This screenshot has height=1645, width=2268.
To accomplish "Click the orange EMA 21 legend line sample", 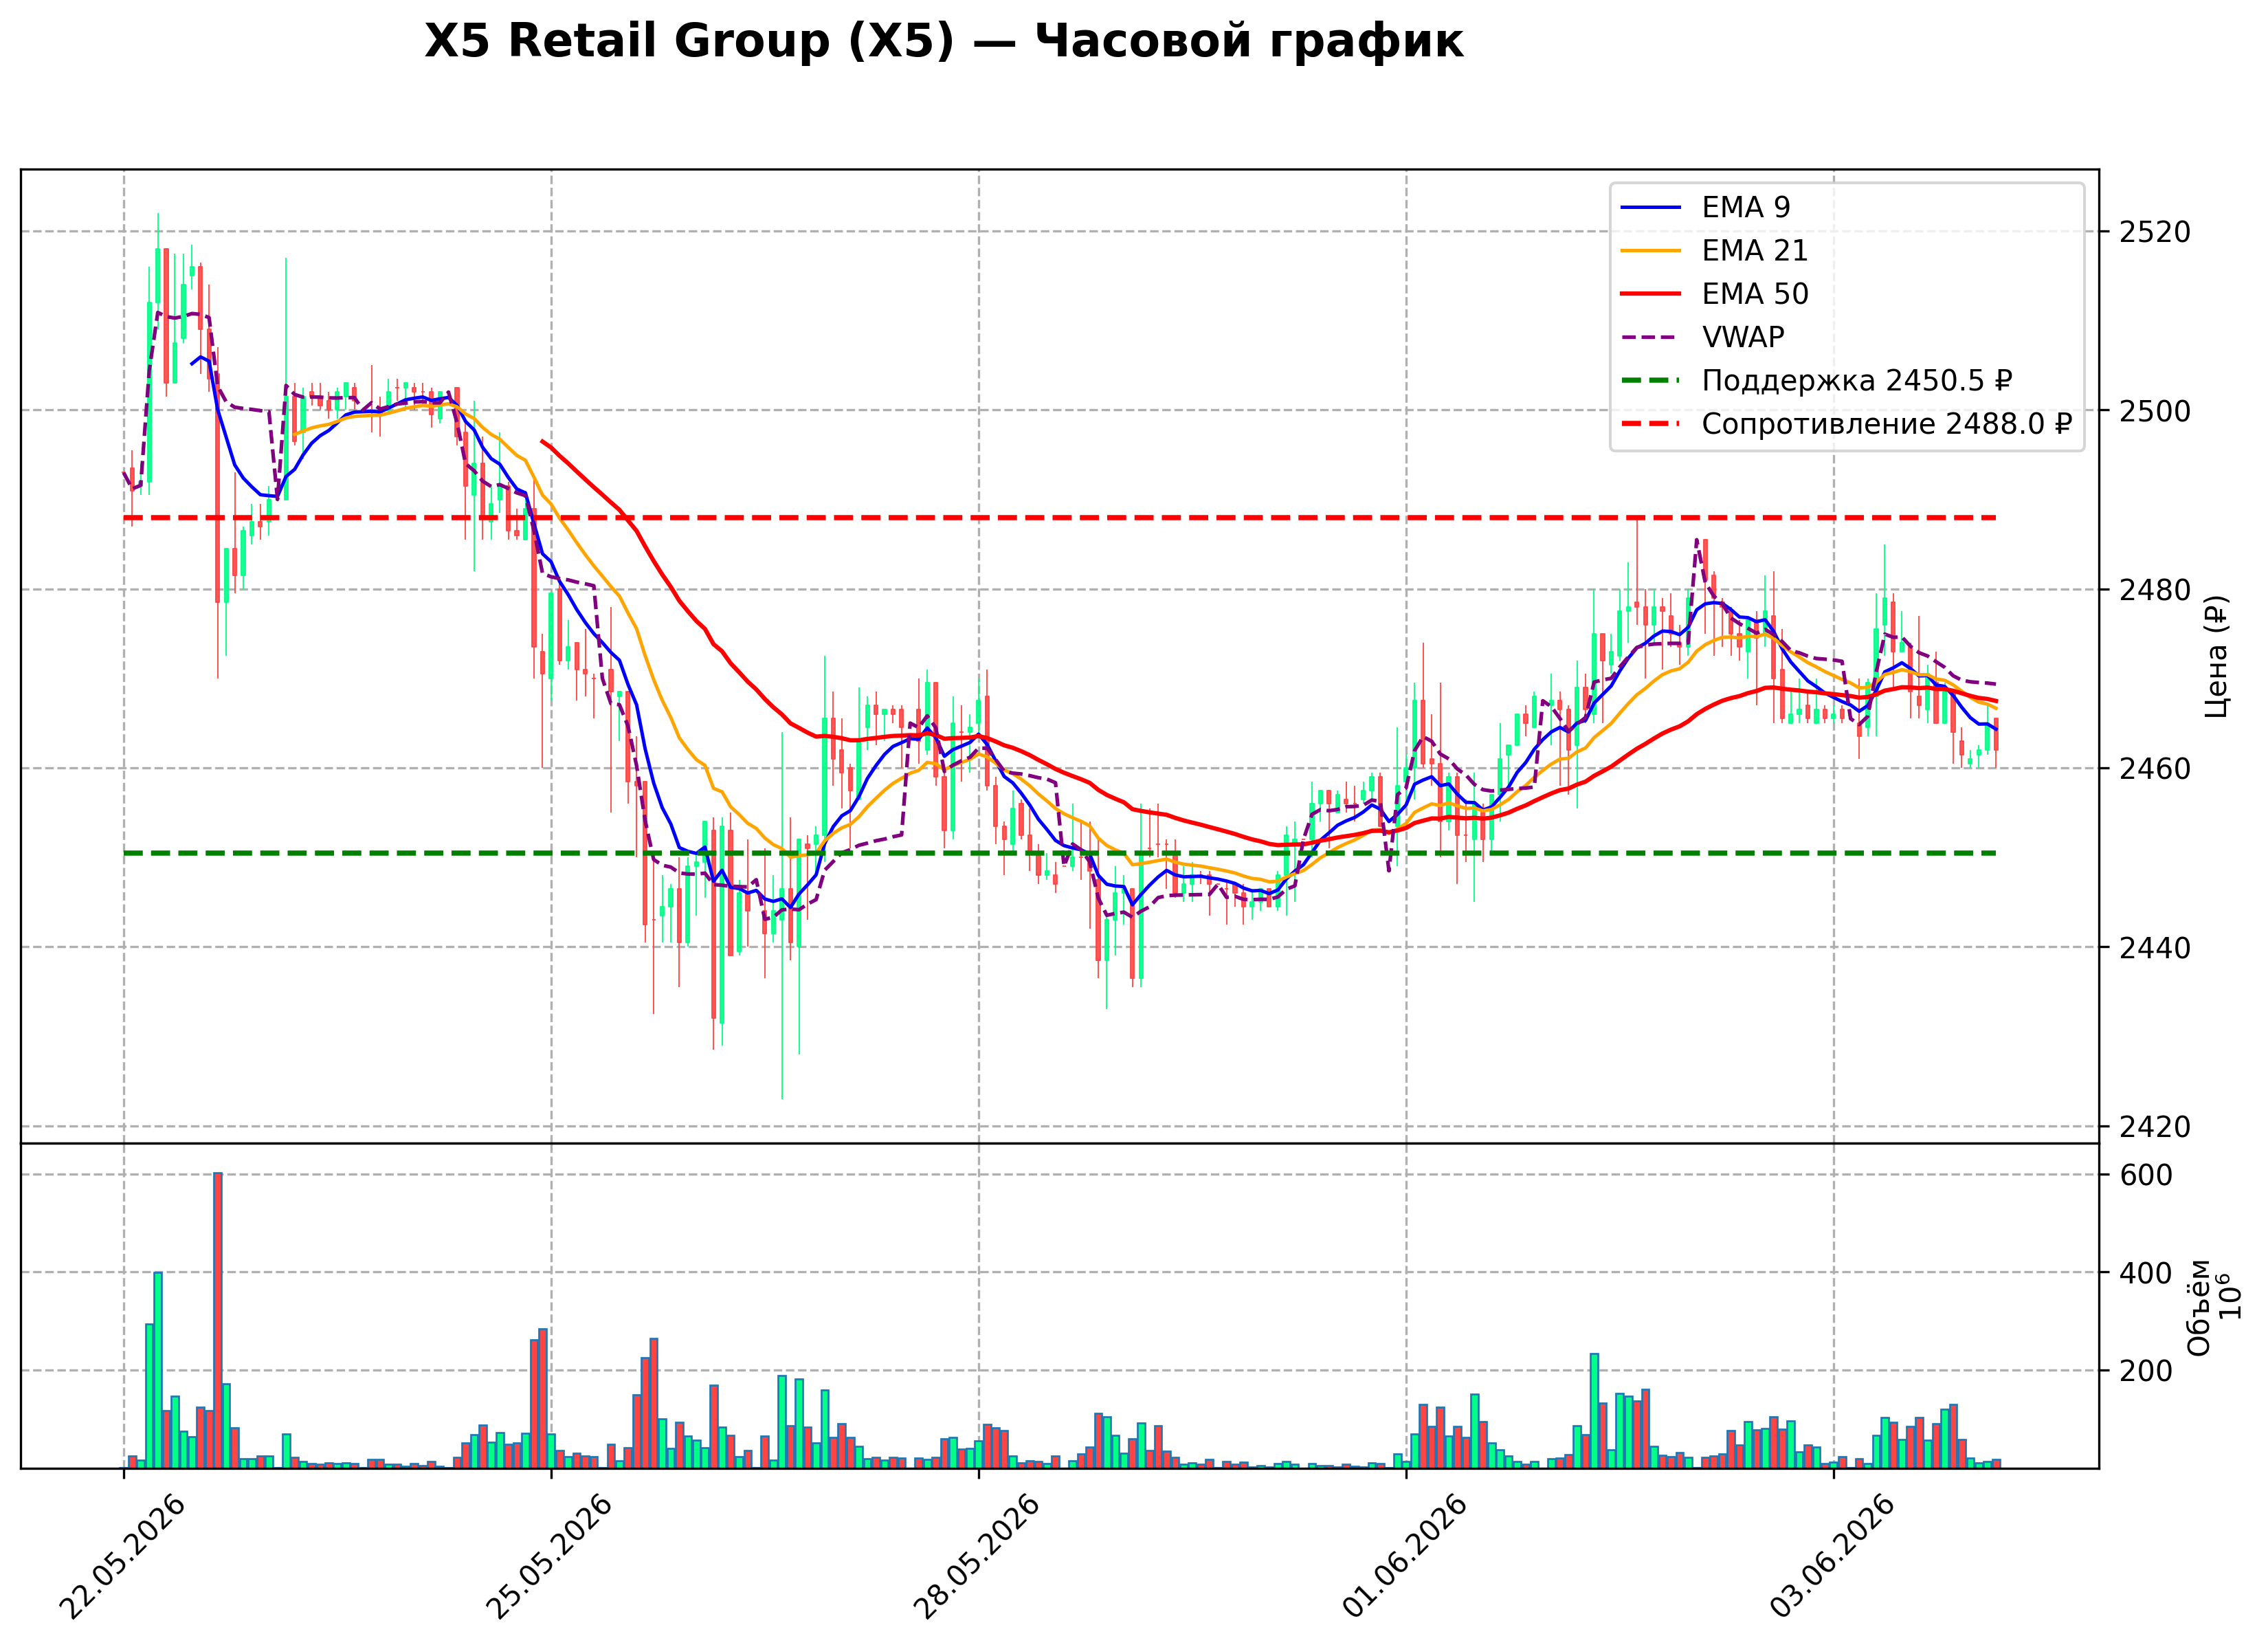I will tap(1651, 250).
